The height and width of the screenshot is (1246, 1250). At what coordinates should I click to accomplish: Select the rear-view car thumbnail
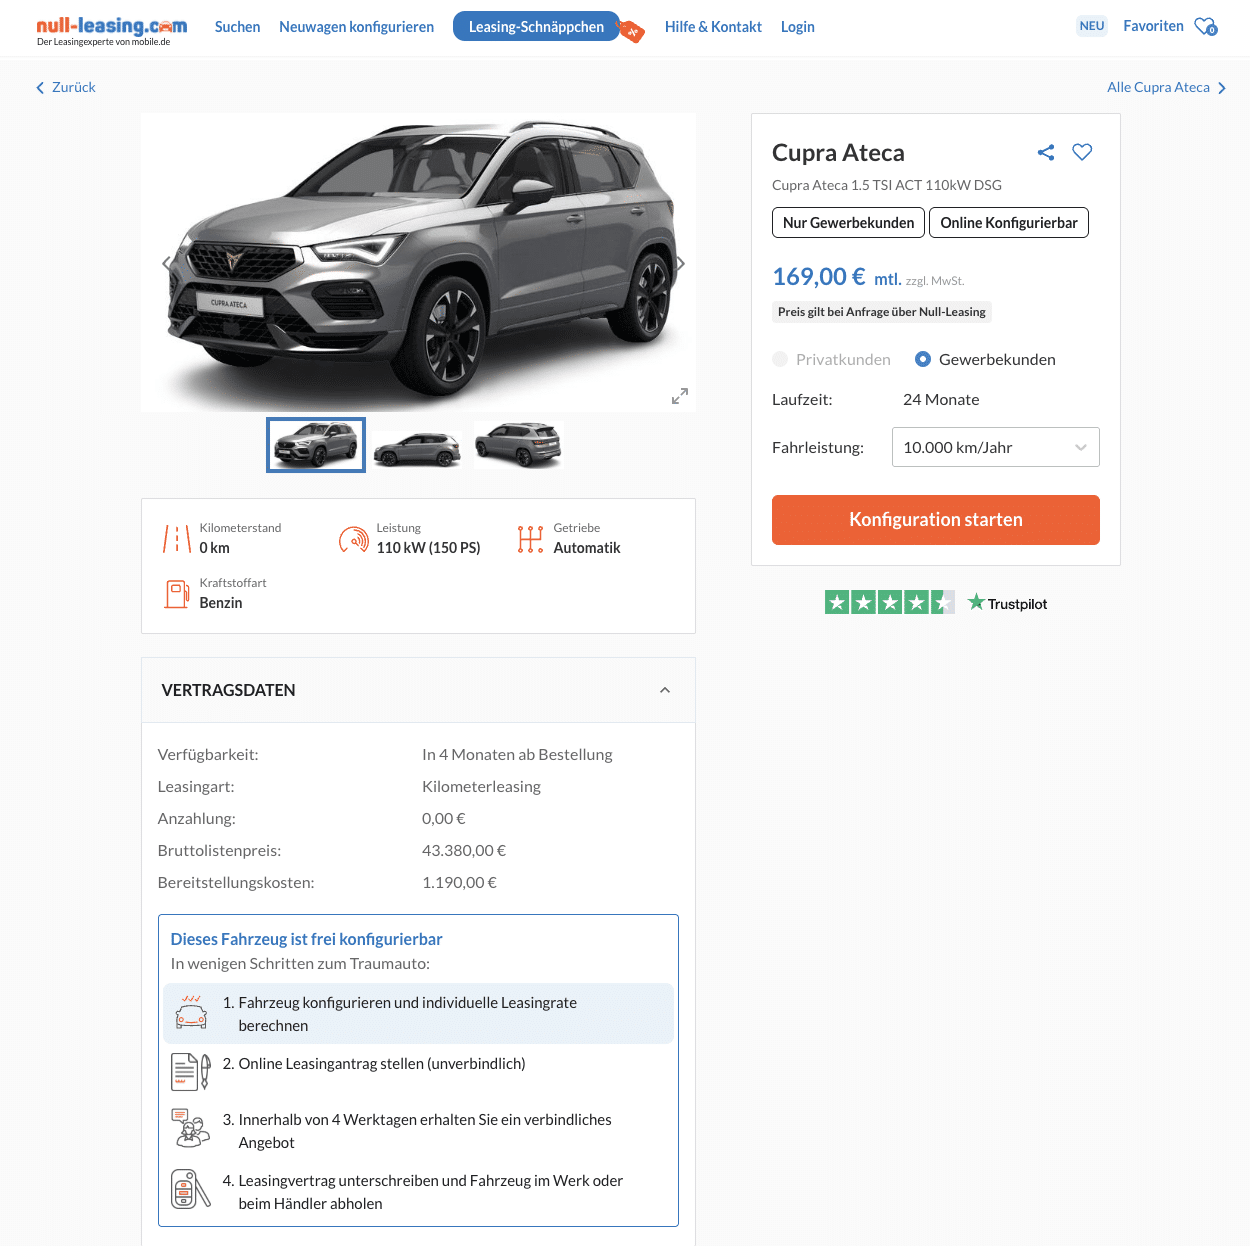[x=519, y=446]
